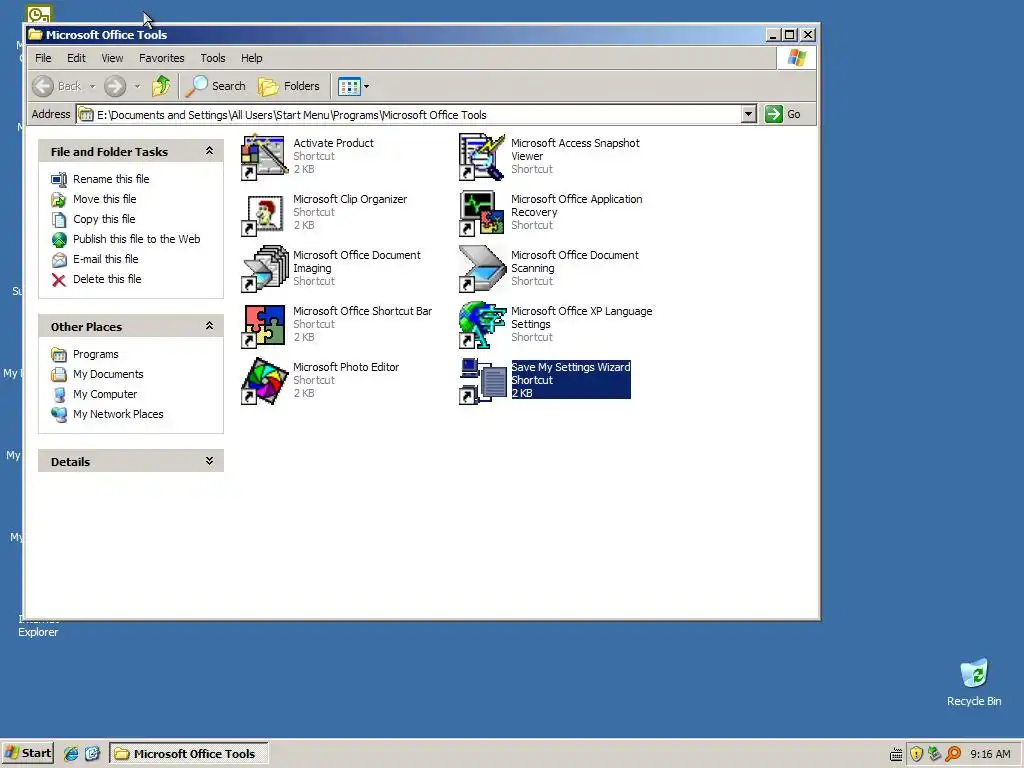The height and width of the screenshot is (768, 1024).
Task: Select 'Microsoft Clip Organizer' name text
Action: click(x=350, y=199)
